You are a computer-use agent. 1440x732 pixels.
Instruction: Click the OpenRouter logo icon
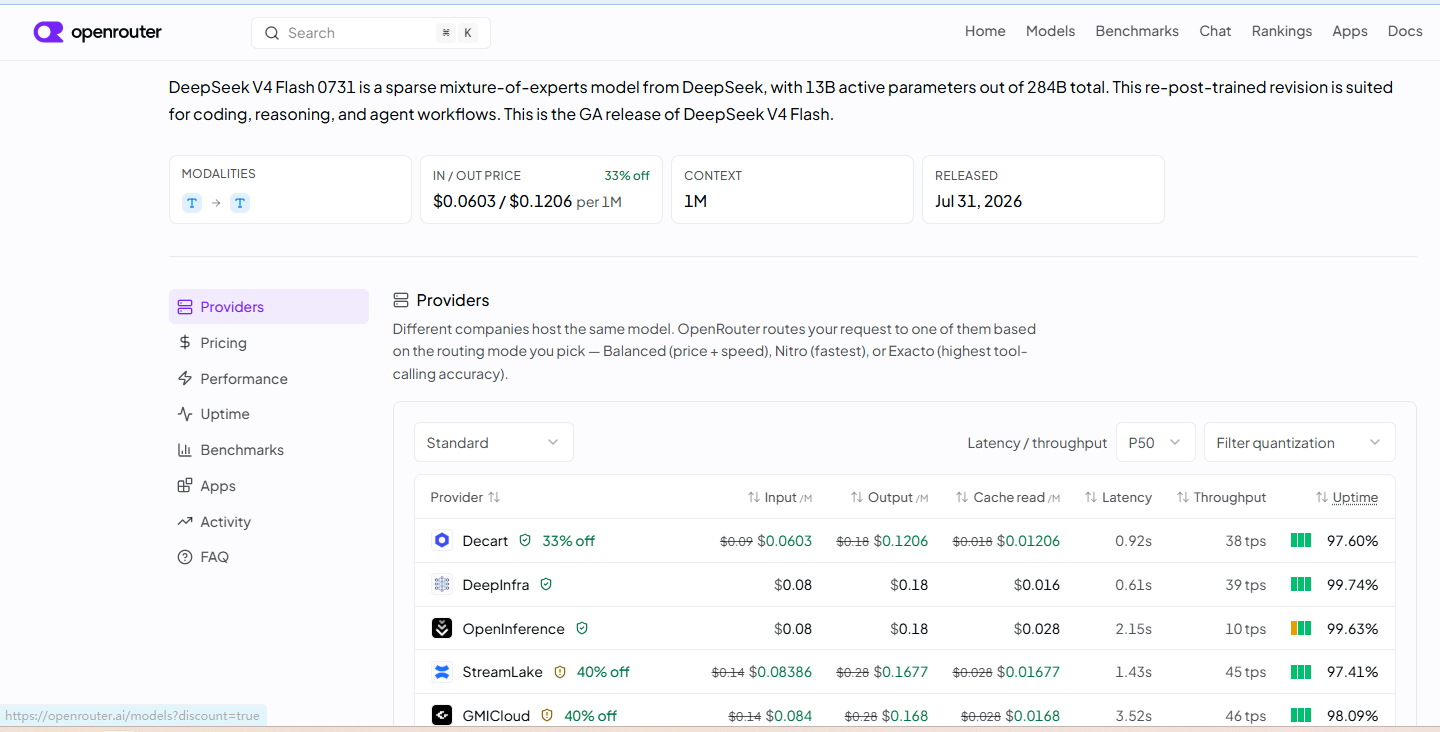click(48, 33)
